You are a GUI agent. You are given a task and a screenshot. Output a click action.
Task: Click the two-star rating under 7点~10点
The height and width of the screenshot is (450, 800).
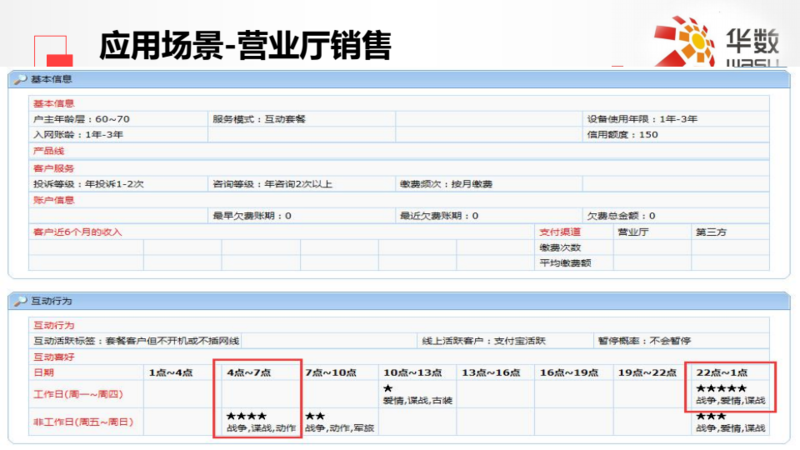point(315,416)
